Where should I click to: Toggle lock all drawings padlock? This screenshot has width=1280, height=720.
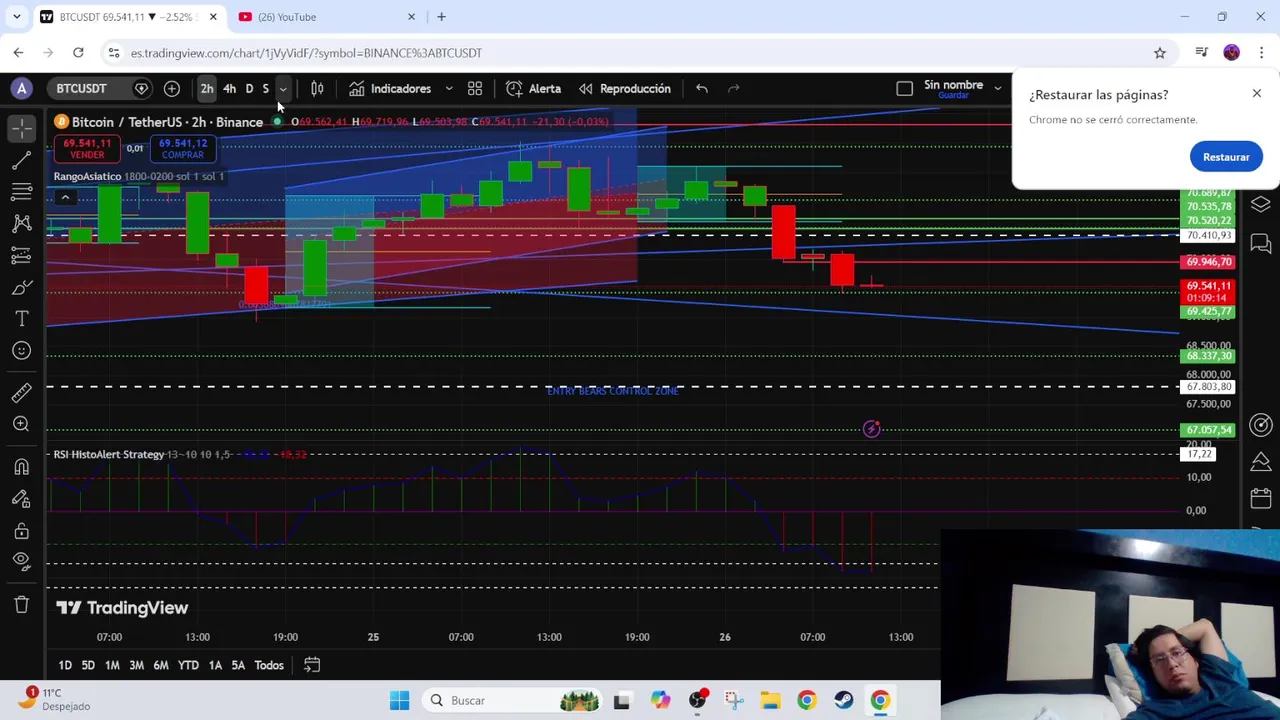coord(21,530)
